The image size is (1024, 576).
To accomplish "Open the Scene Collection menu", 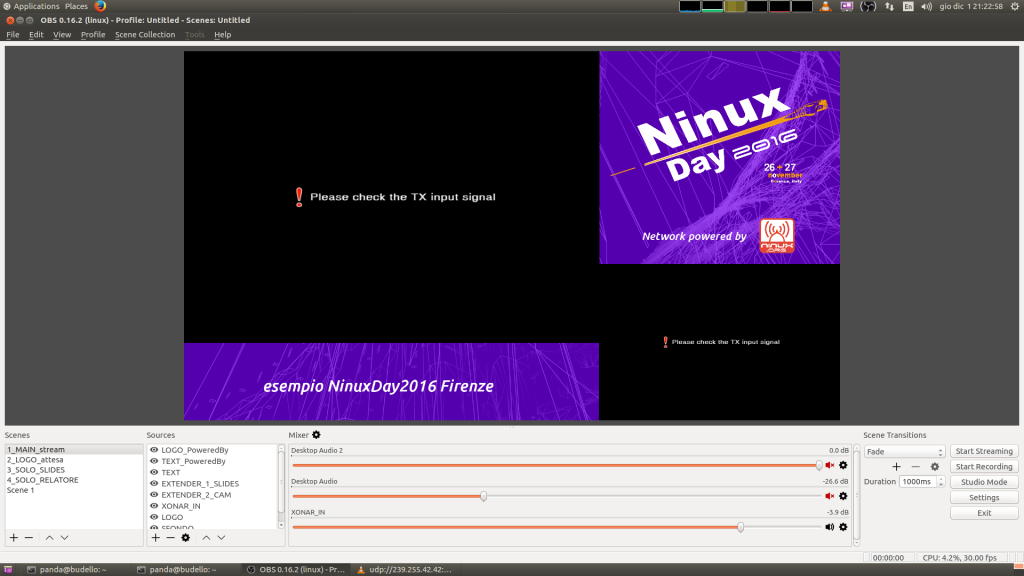I will (144, 35).
